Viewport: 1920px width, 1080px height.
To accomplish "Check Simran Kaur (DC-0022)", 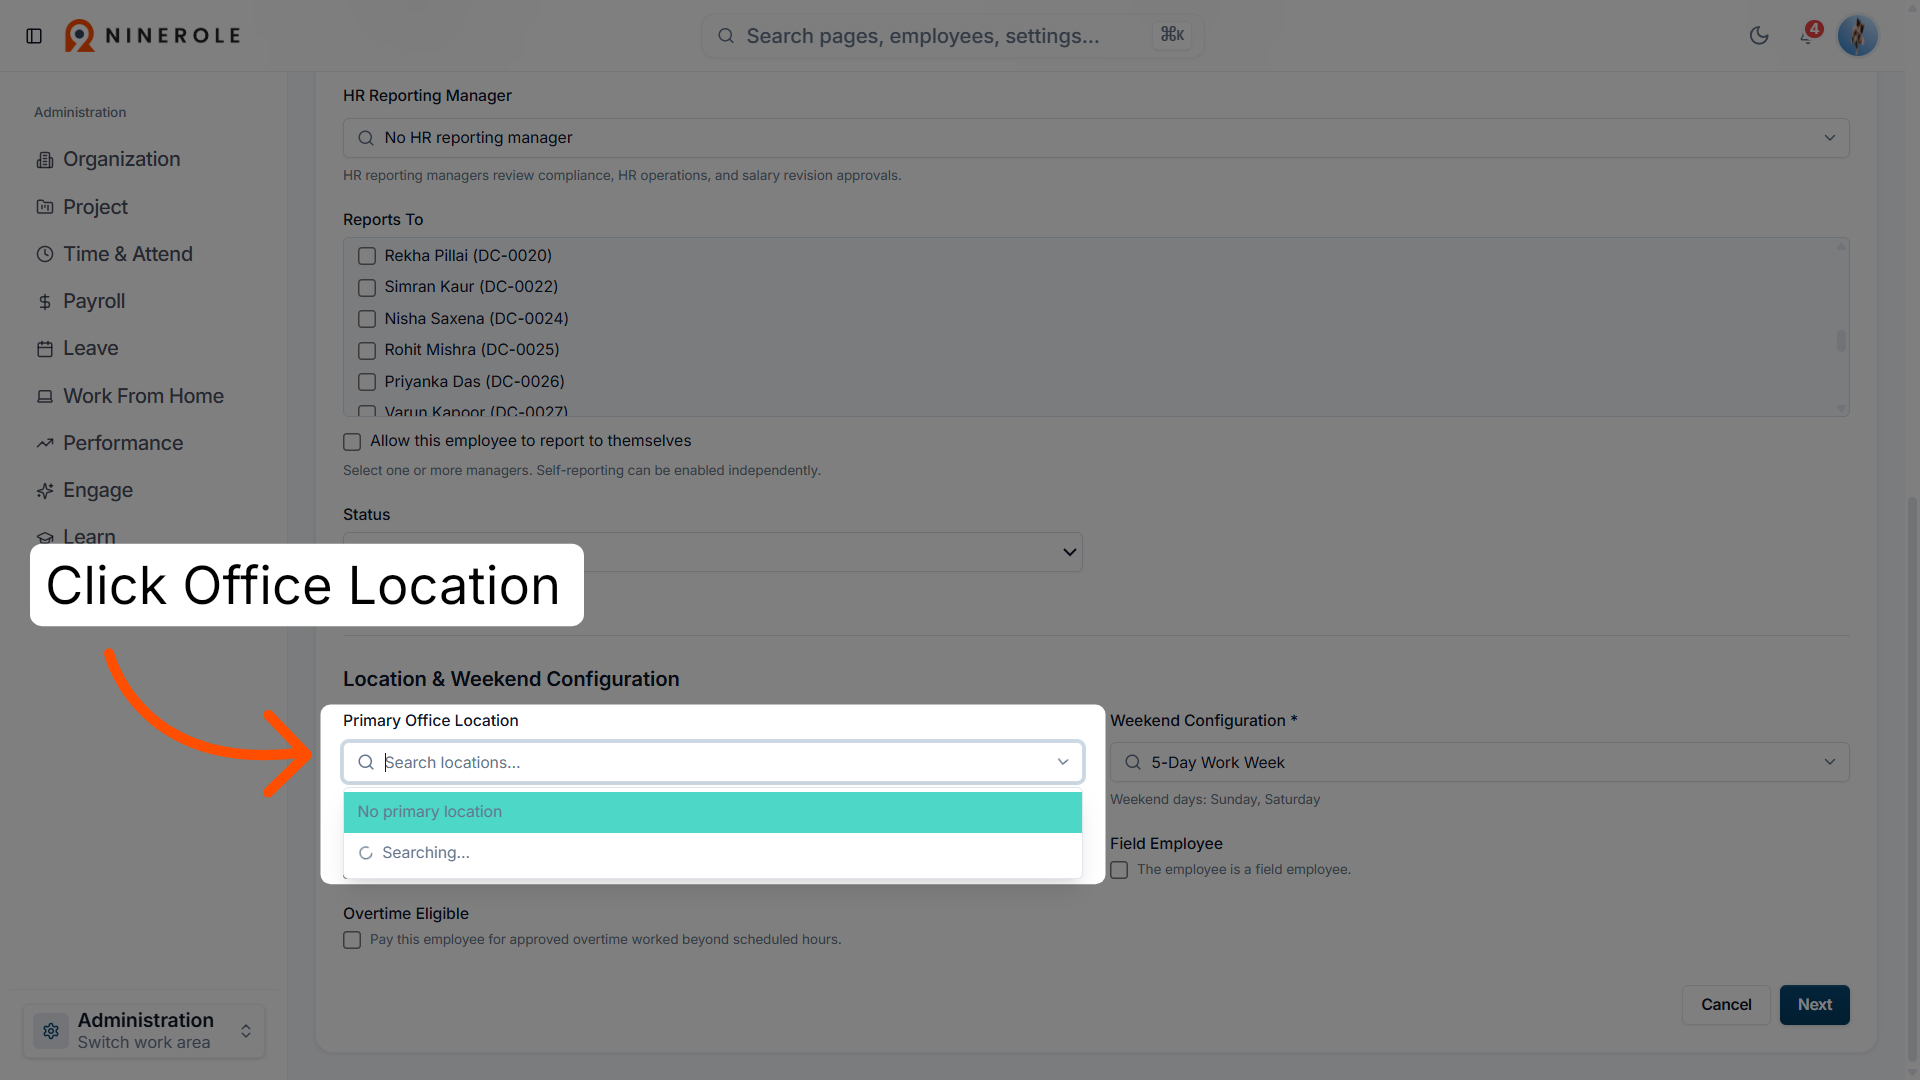I will [x=367, y=288].
